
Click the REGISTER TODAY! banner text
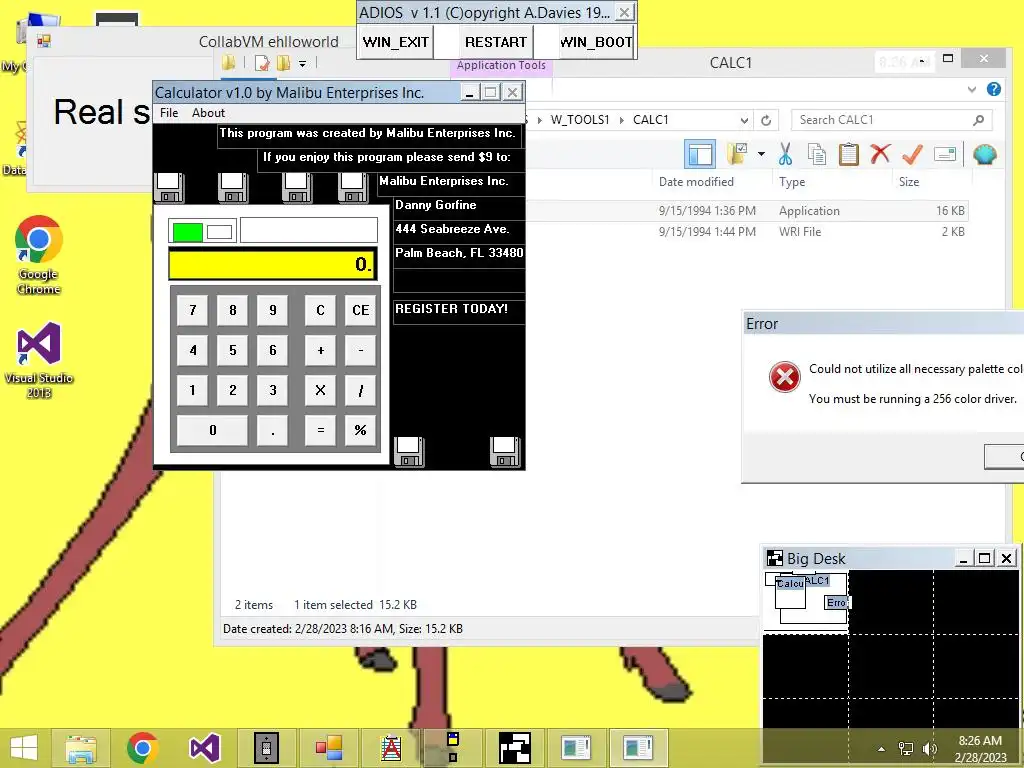[x=451, y=309]
